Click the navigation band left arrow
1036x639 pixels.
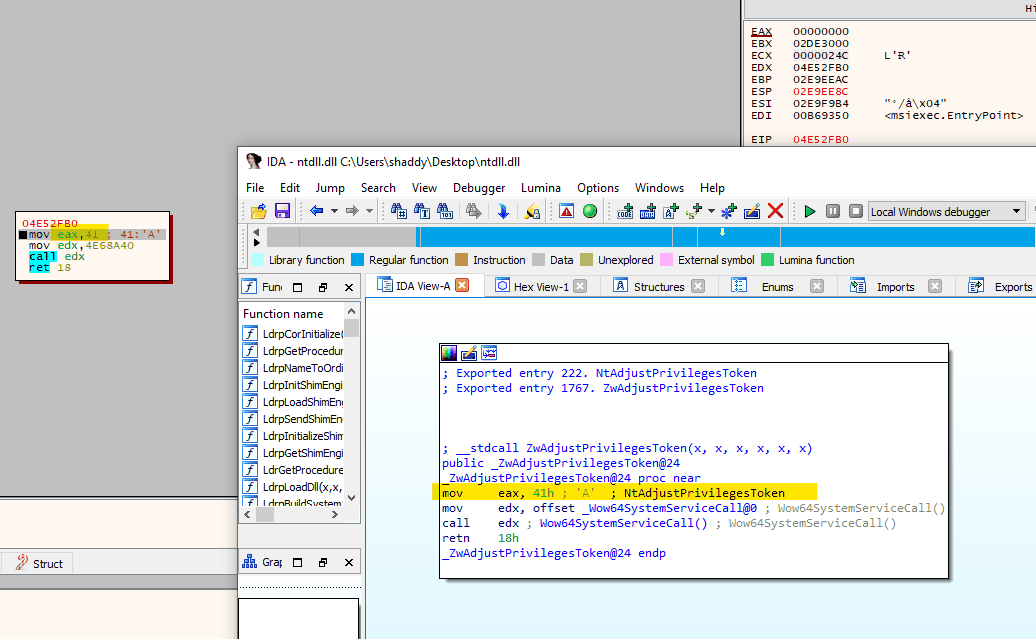(256, 232)
